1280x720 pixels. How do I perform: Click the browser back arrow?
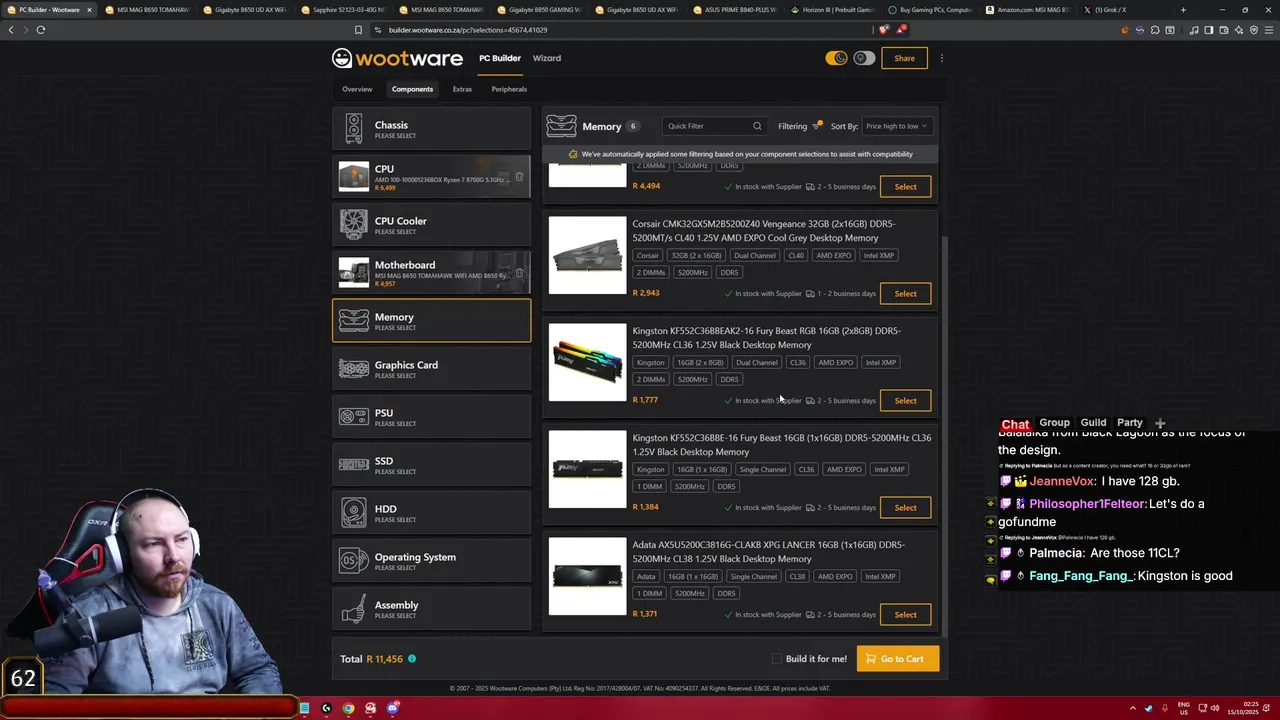point(11,30)
